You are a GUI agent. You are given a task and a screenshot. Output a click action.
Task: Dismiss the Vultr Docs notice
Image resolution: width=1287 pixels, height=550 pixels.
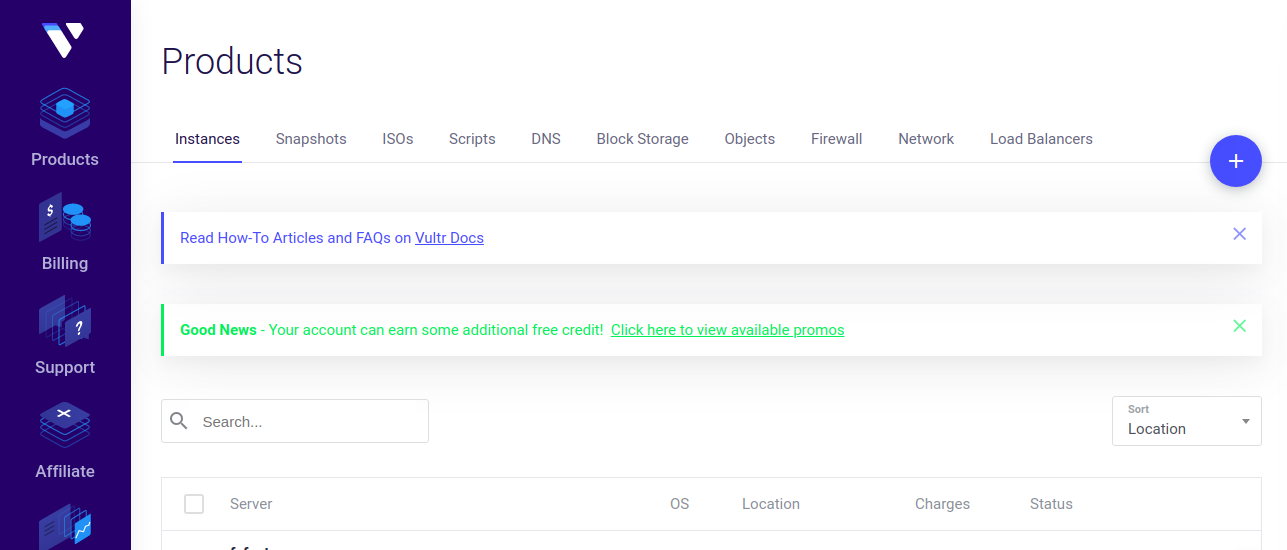[x=1239, y=234]
